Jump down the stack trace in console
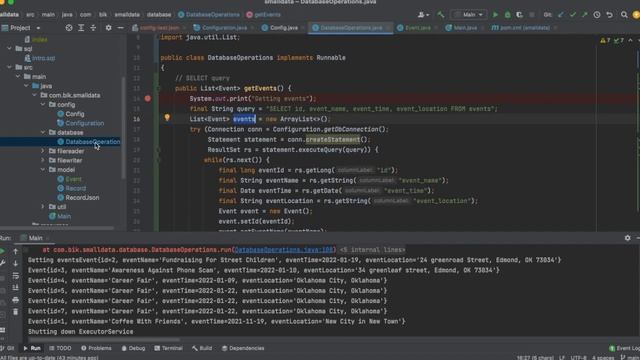Viewport: 640px width, 360px height. pyautogui.click(x=16, y=263)
